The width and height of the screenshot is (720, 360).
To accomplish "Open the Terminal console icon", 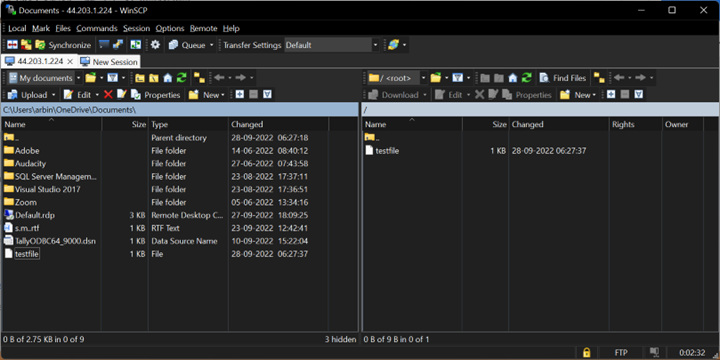I will coord(104,45).
